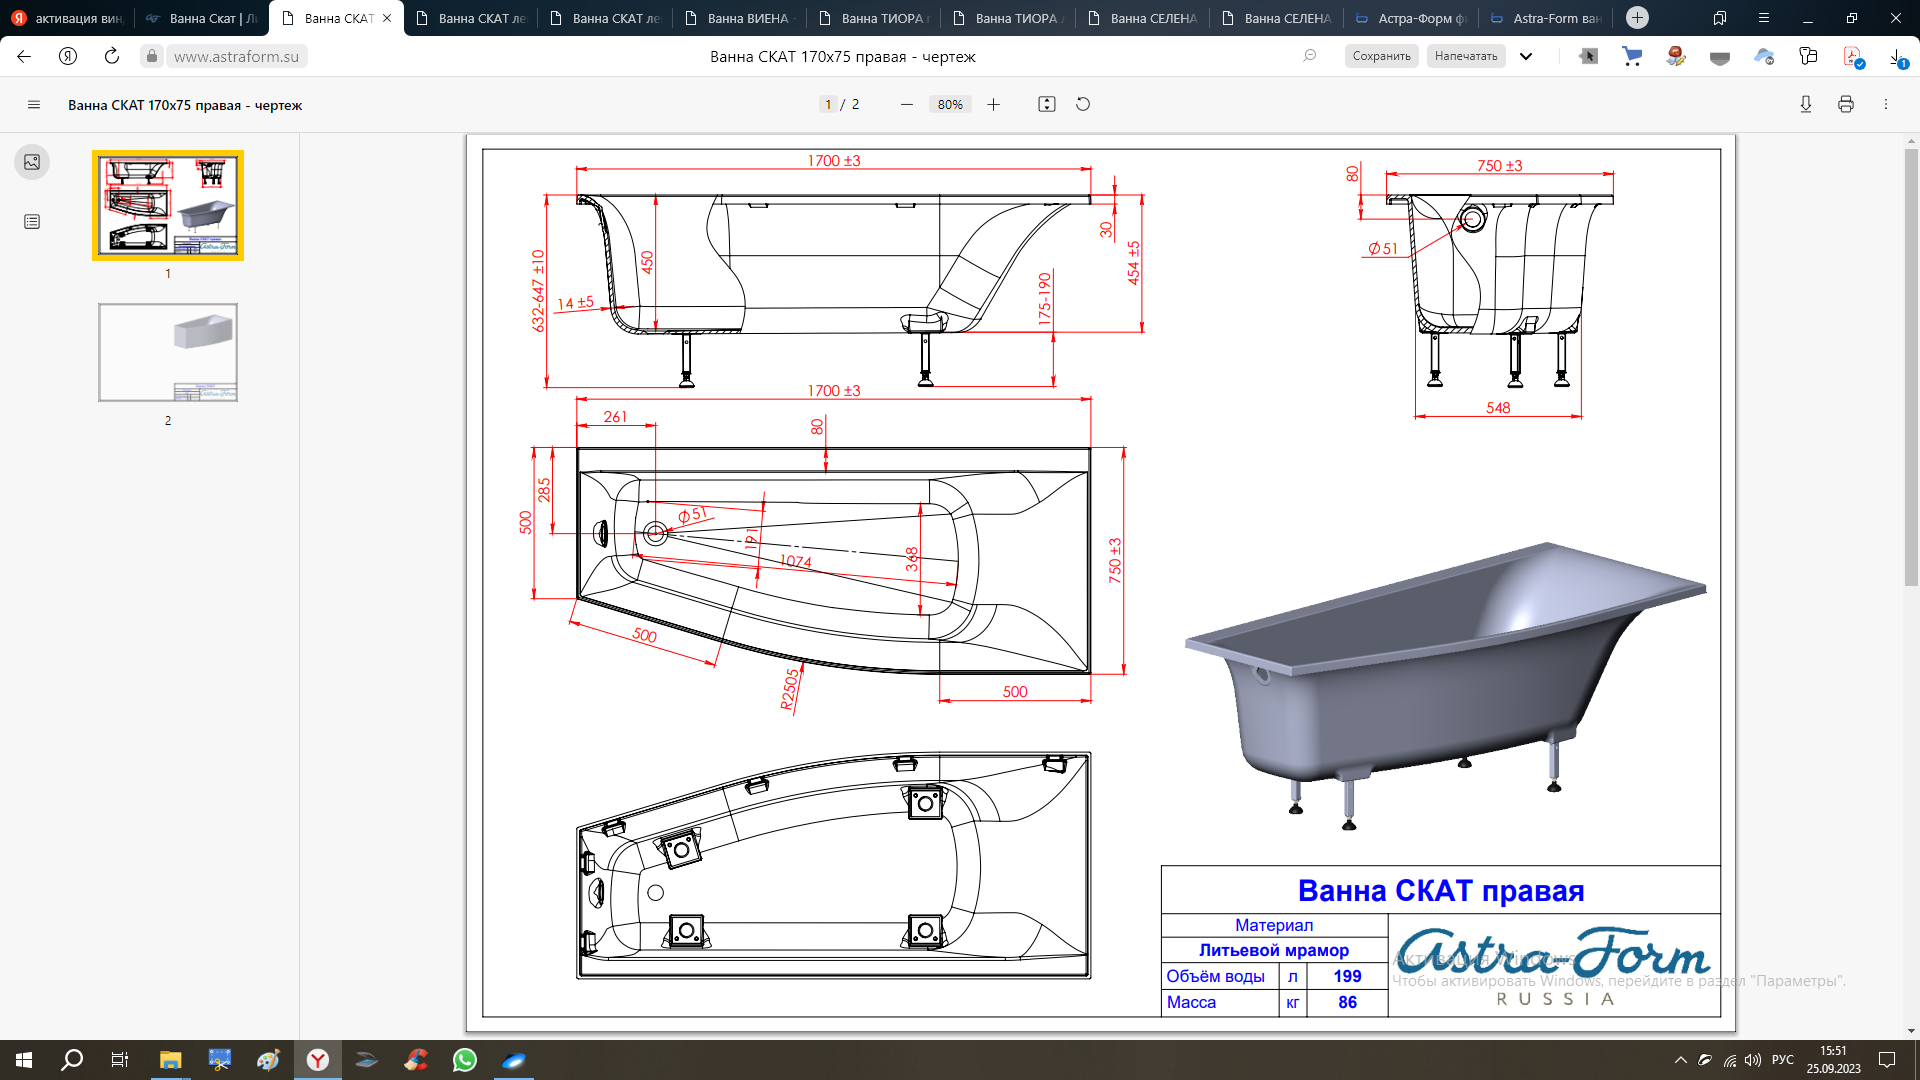Open the downloads icon with badge

tap(1897, 57)
